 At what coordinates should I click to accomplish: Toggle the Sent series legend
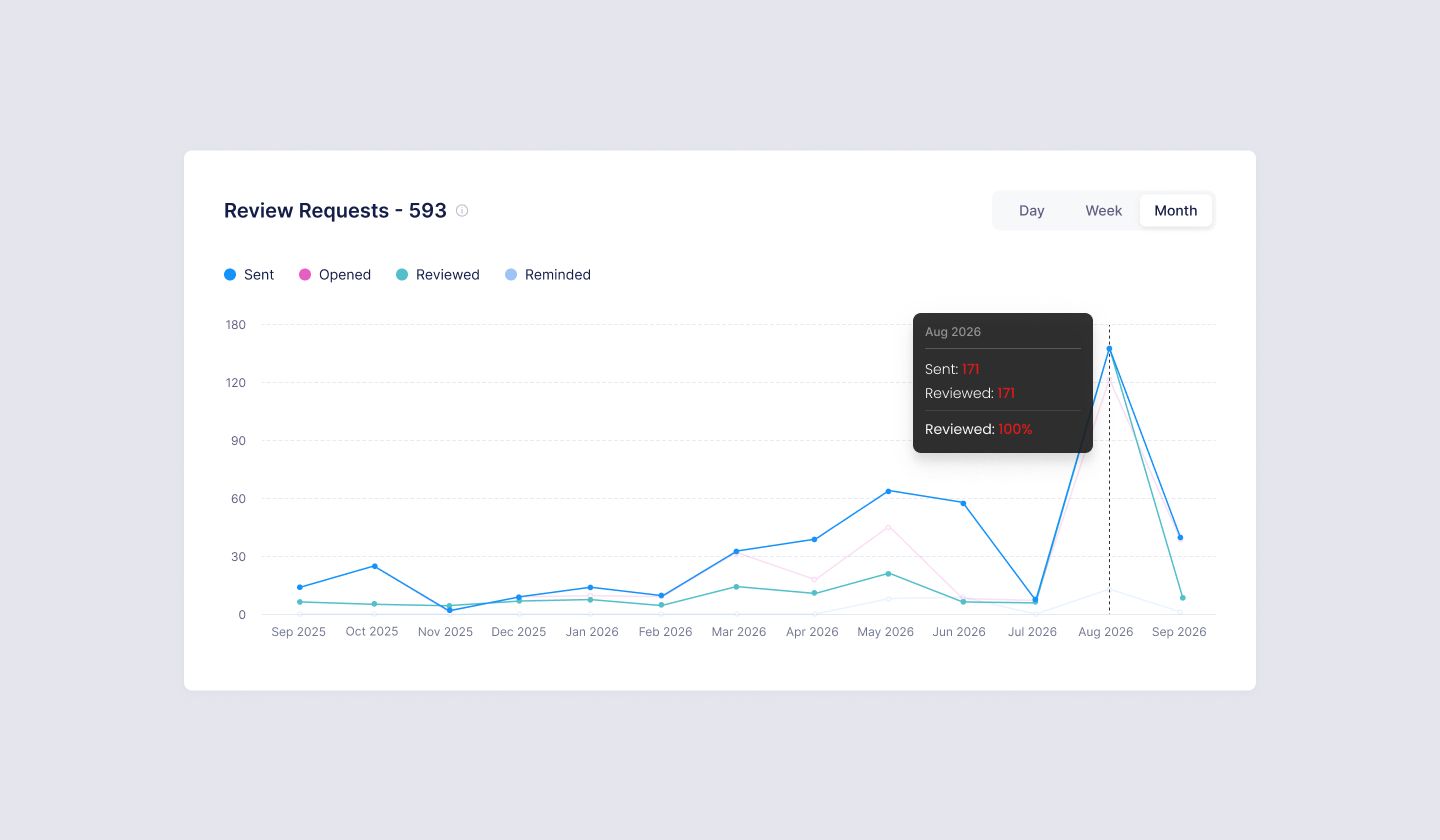pos(249,275)
